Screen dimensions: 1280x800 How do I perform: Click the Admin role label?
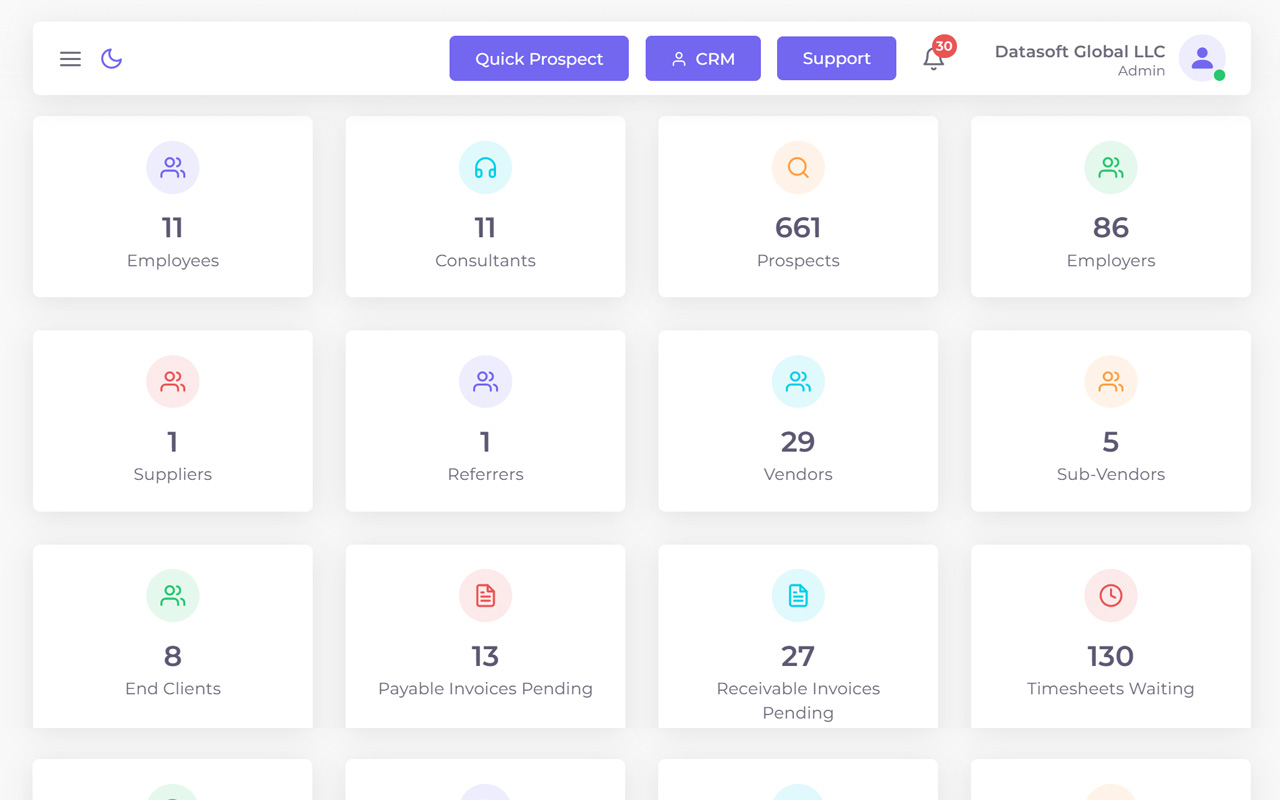pos(1141,71)
